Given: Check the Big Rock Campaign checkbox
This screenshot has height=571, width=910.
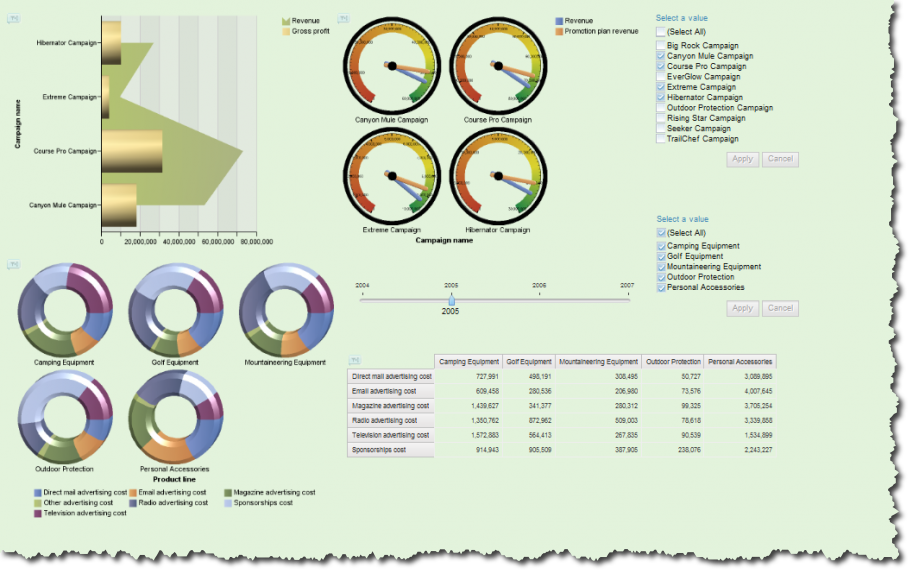Looking at the screenshot, I should tap(660, 45).
